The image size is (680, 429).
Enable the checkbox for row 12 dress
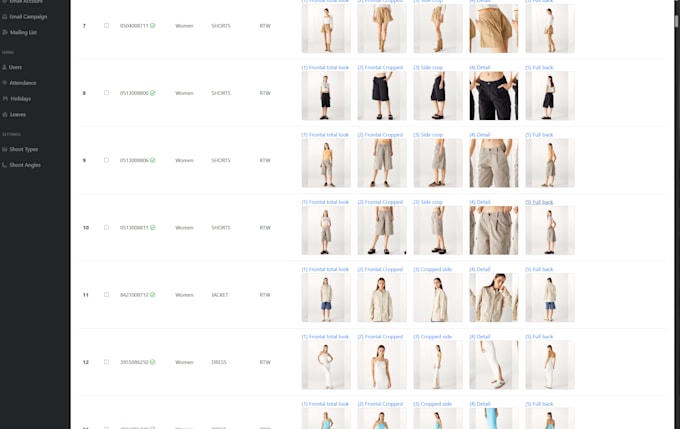(x=106, y=362)
